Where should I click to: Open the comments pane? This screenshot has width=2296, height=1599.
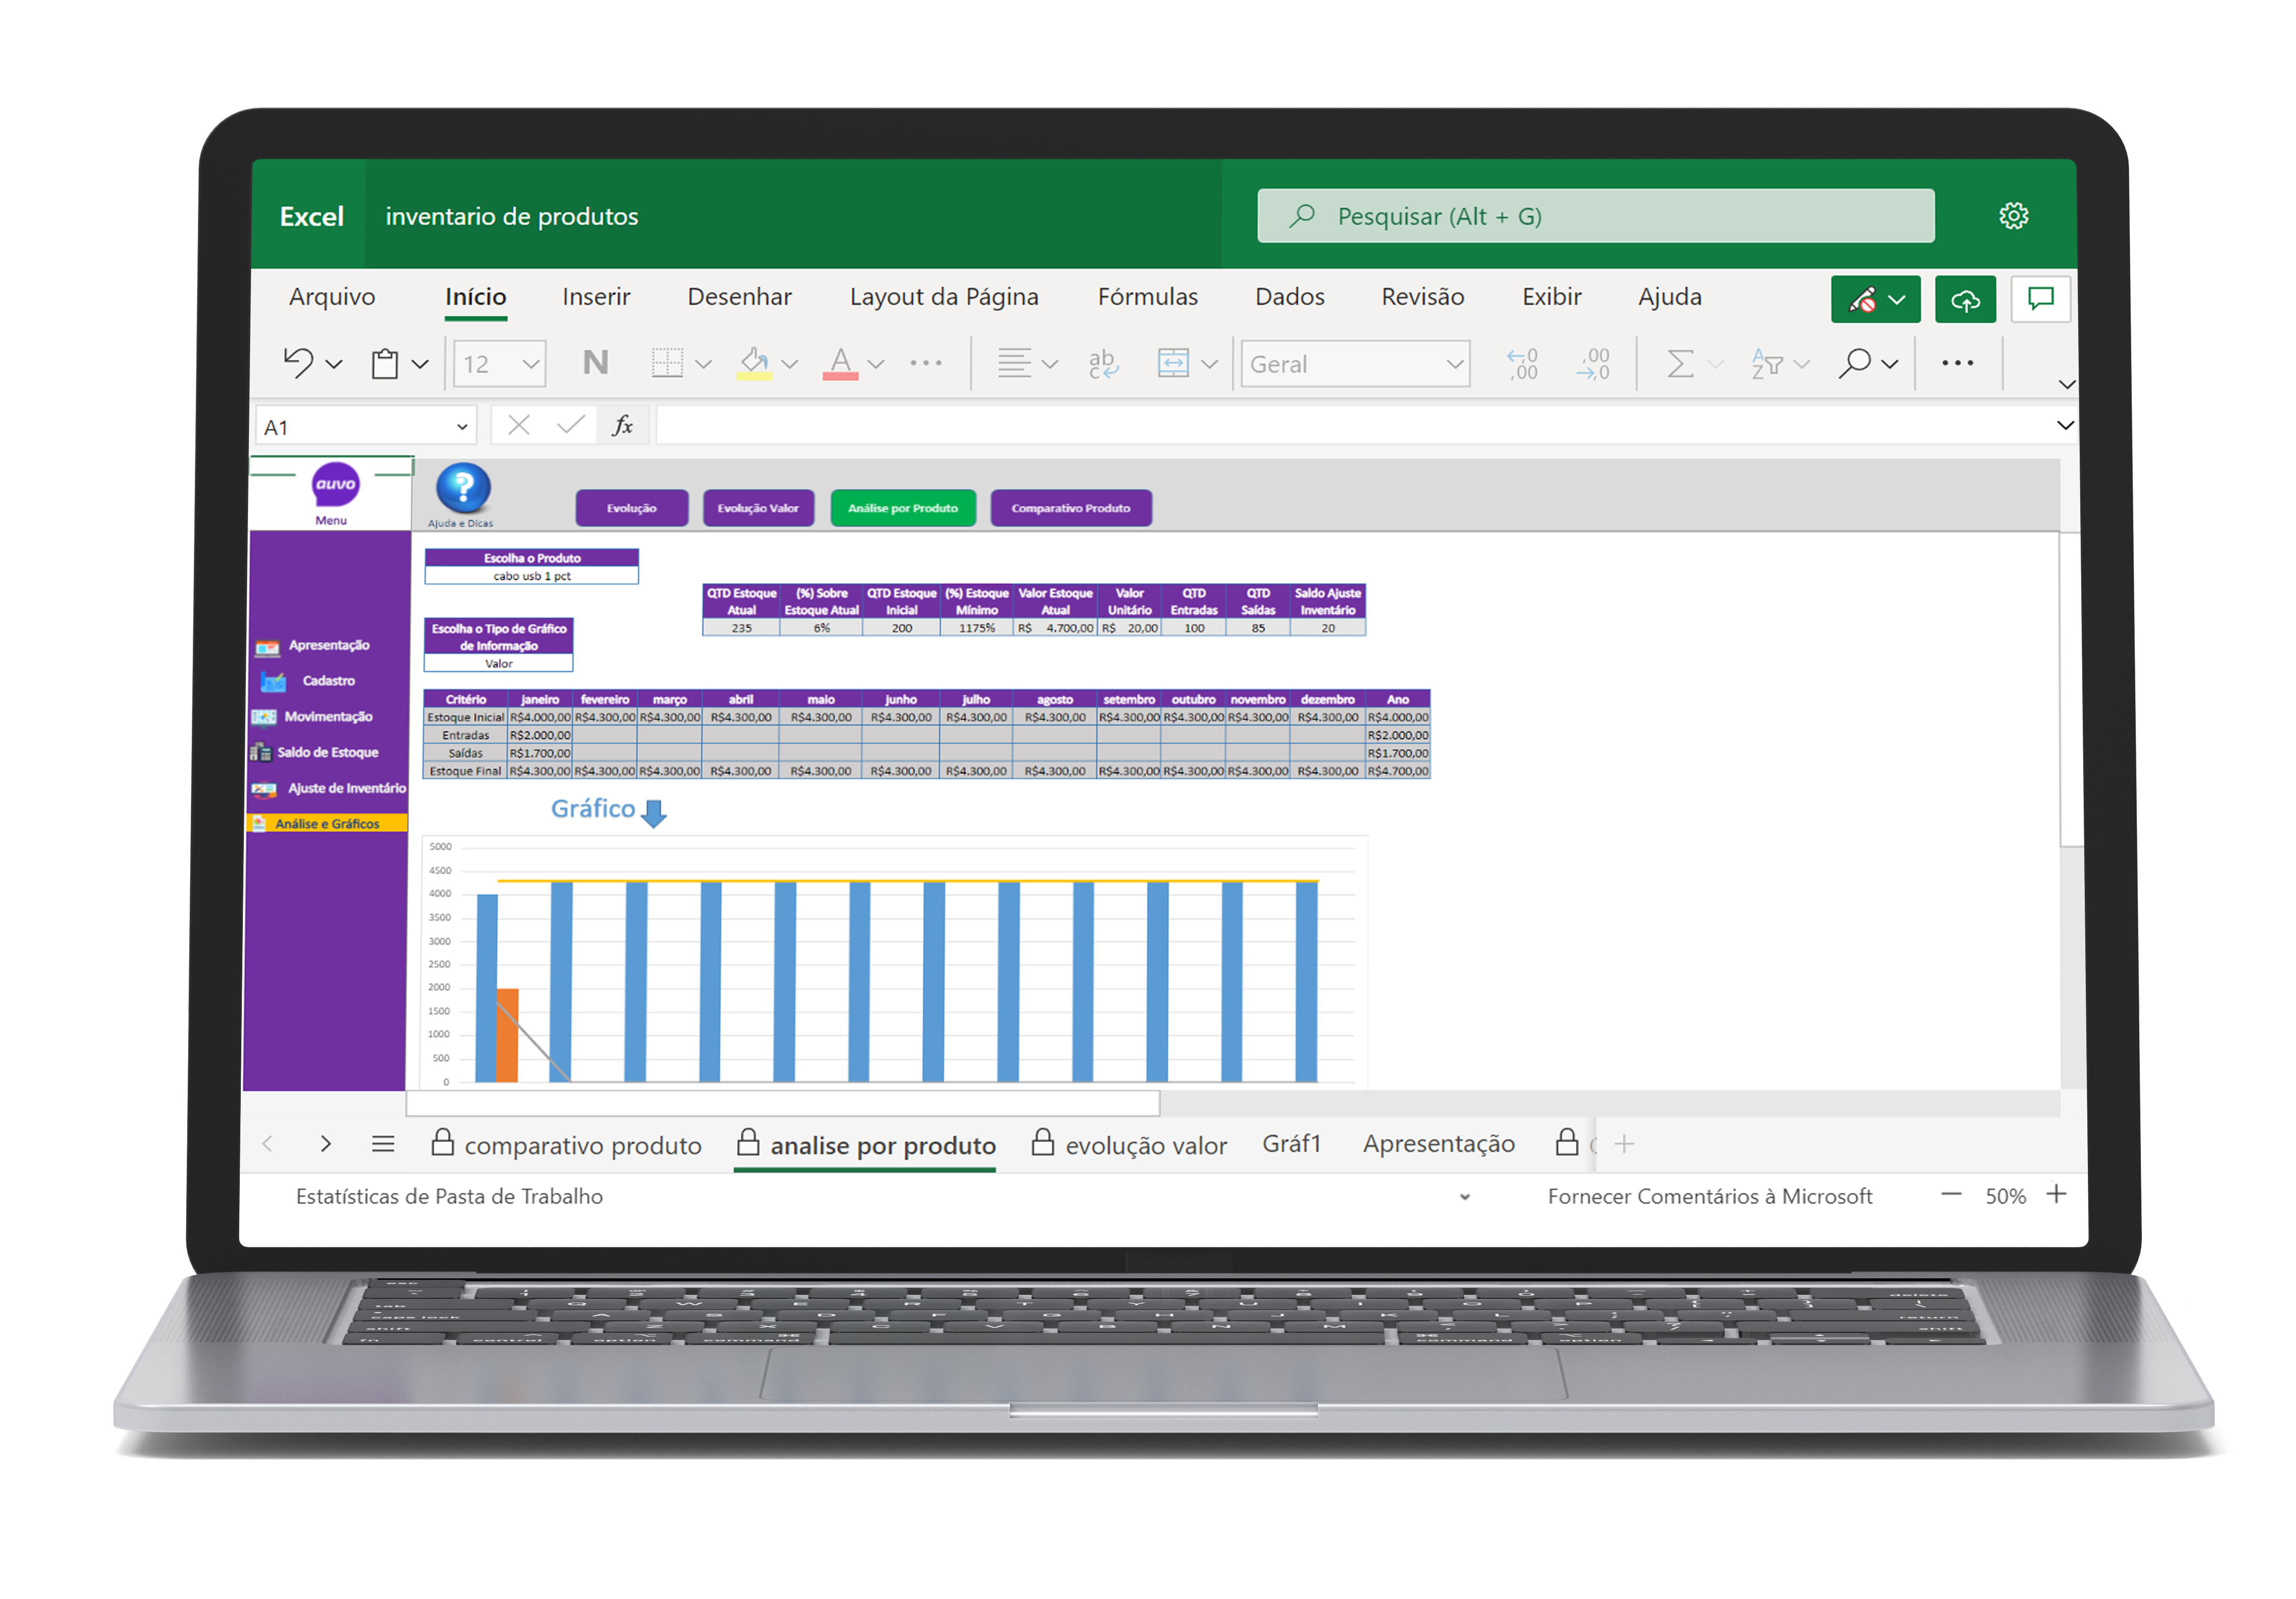pos(2041,299)
